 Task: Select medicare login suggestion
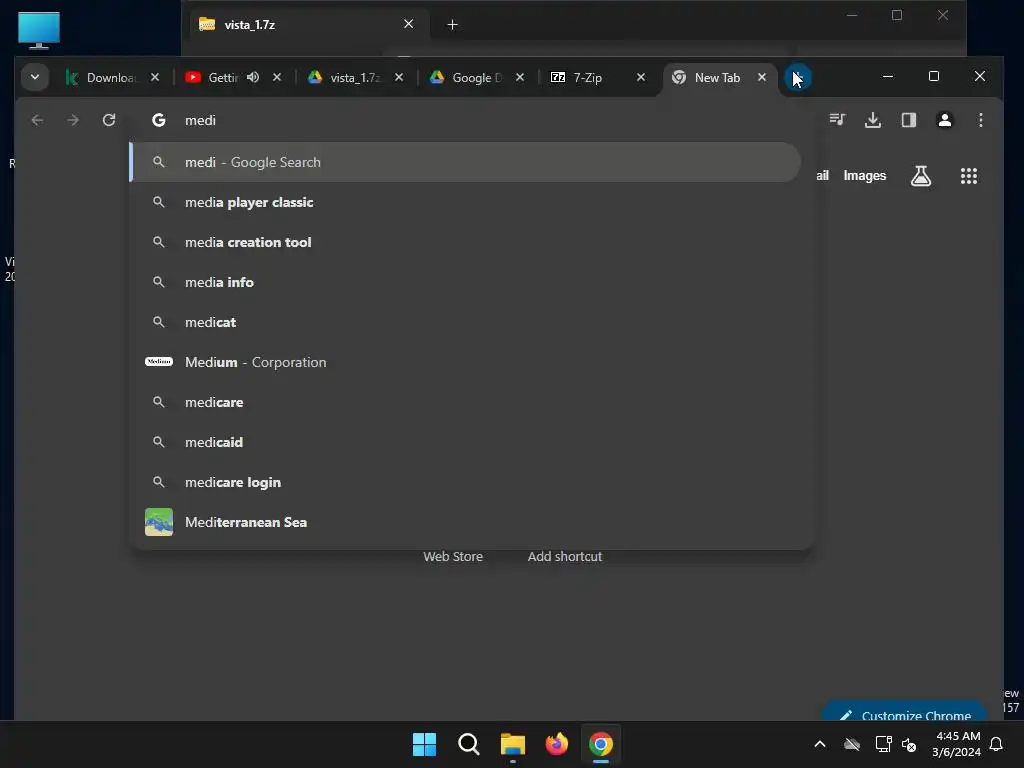(x=465, y=482)
